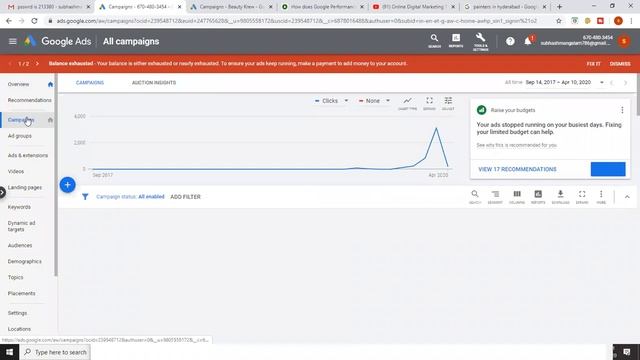Switch to painters in hyderabad Google tab
Viewport: 640px width, 360px height.
504,7
